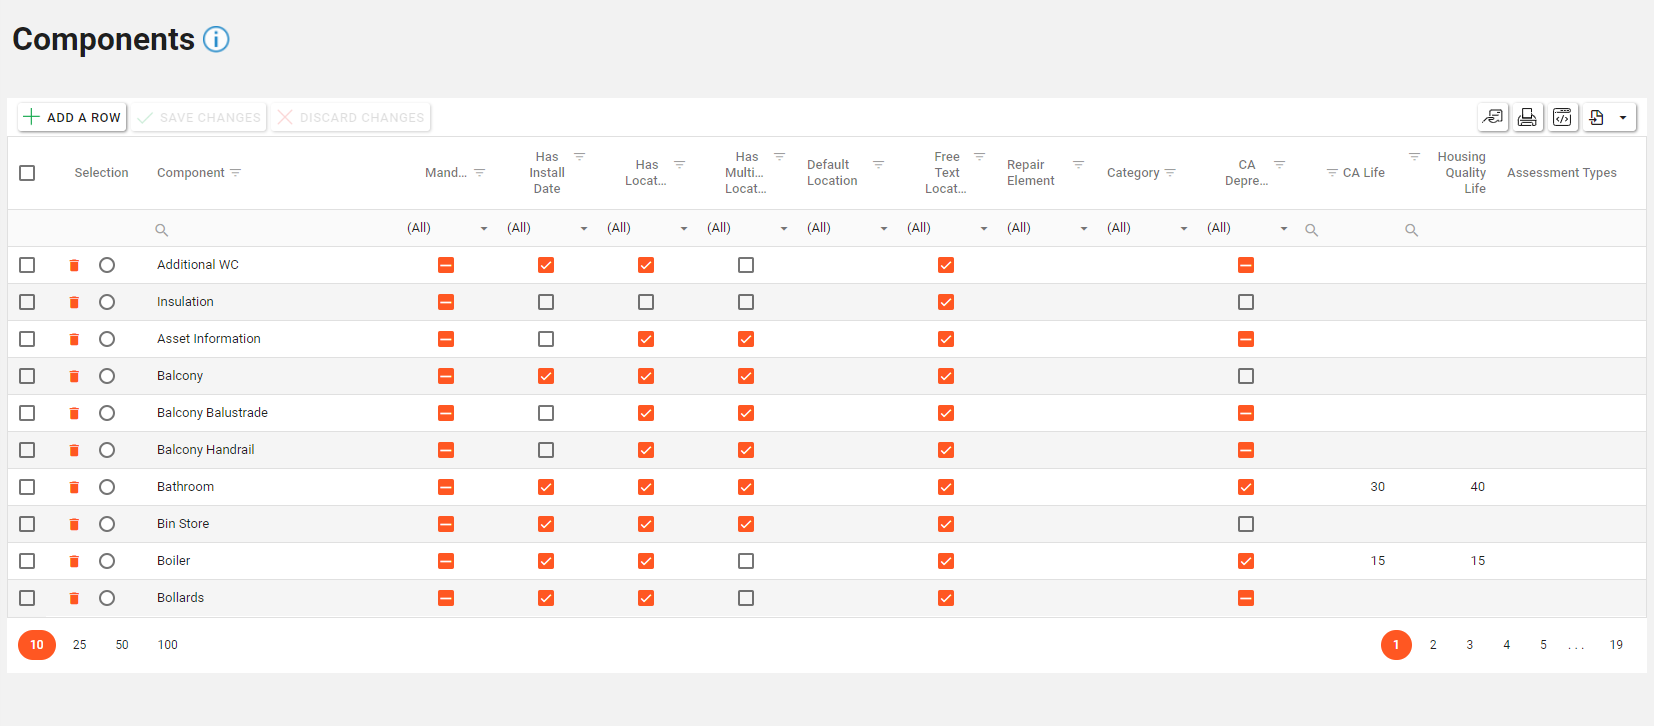Click the Category column filter icon

coord(1170,173)
